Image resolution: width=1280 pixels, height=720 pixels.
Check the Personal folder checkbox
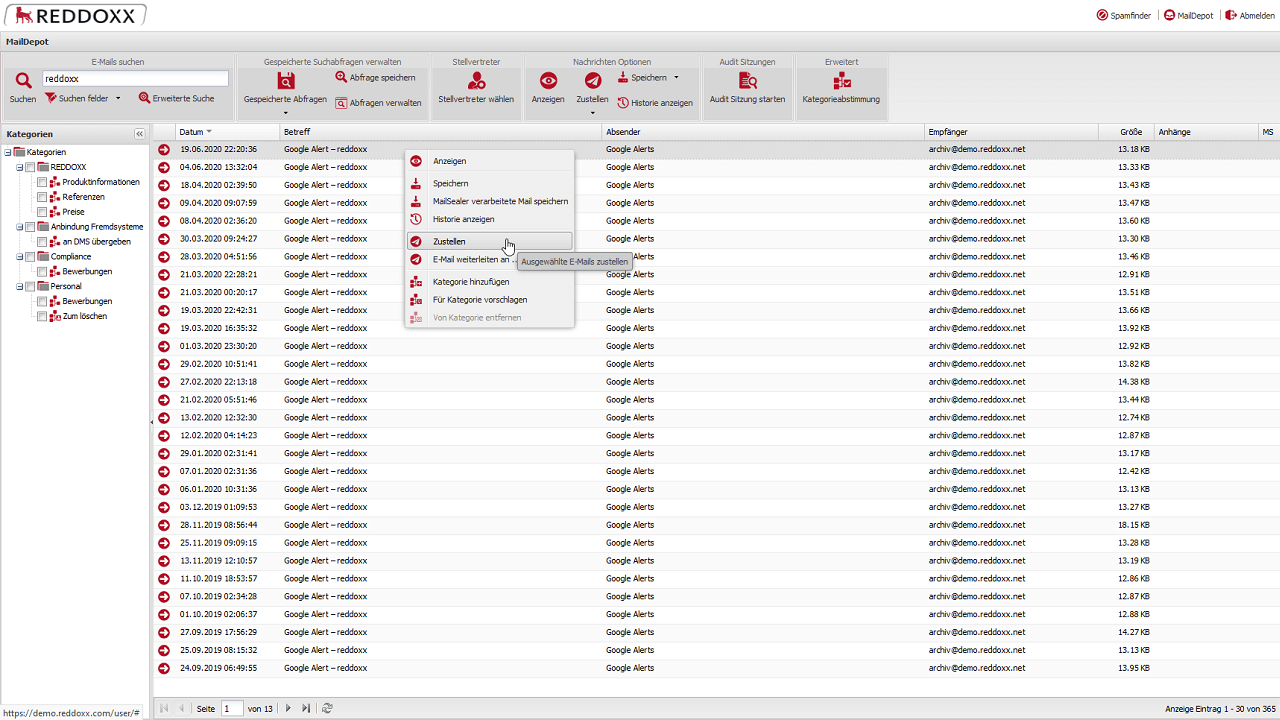(30, 287)
